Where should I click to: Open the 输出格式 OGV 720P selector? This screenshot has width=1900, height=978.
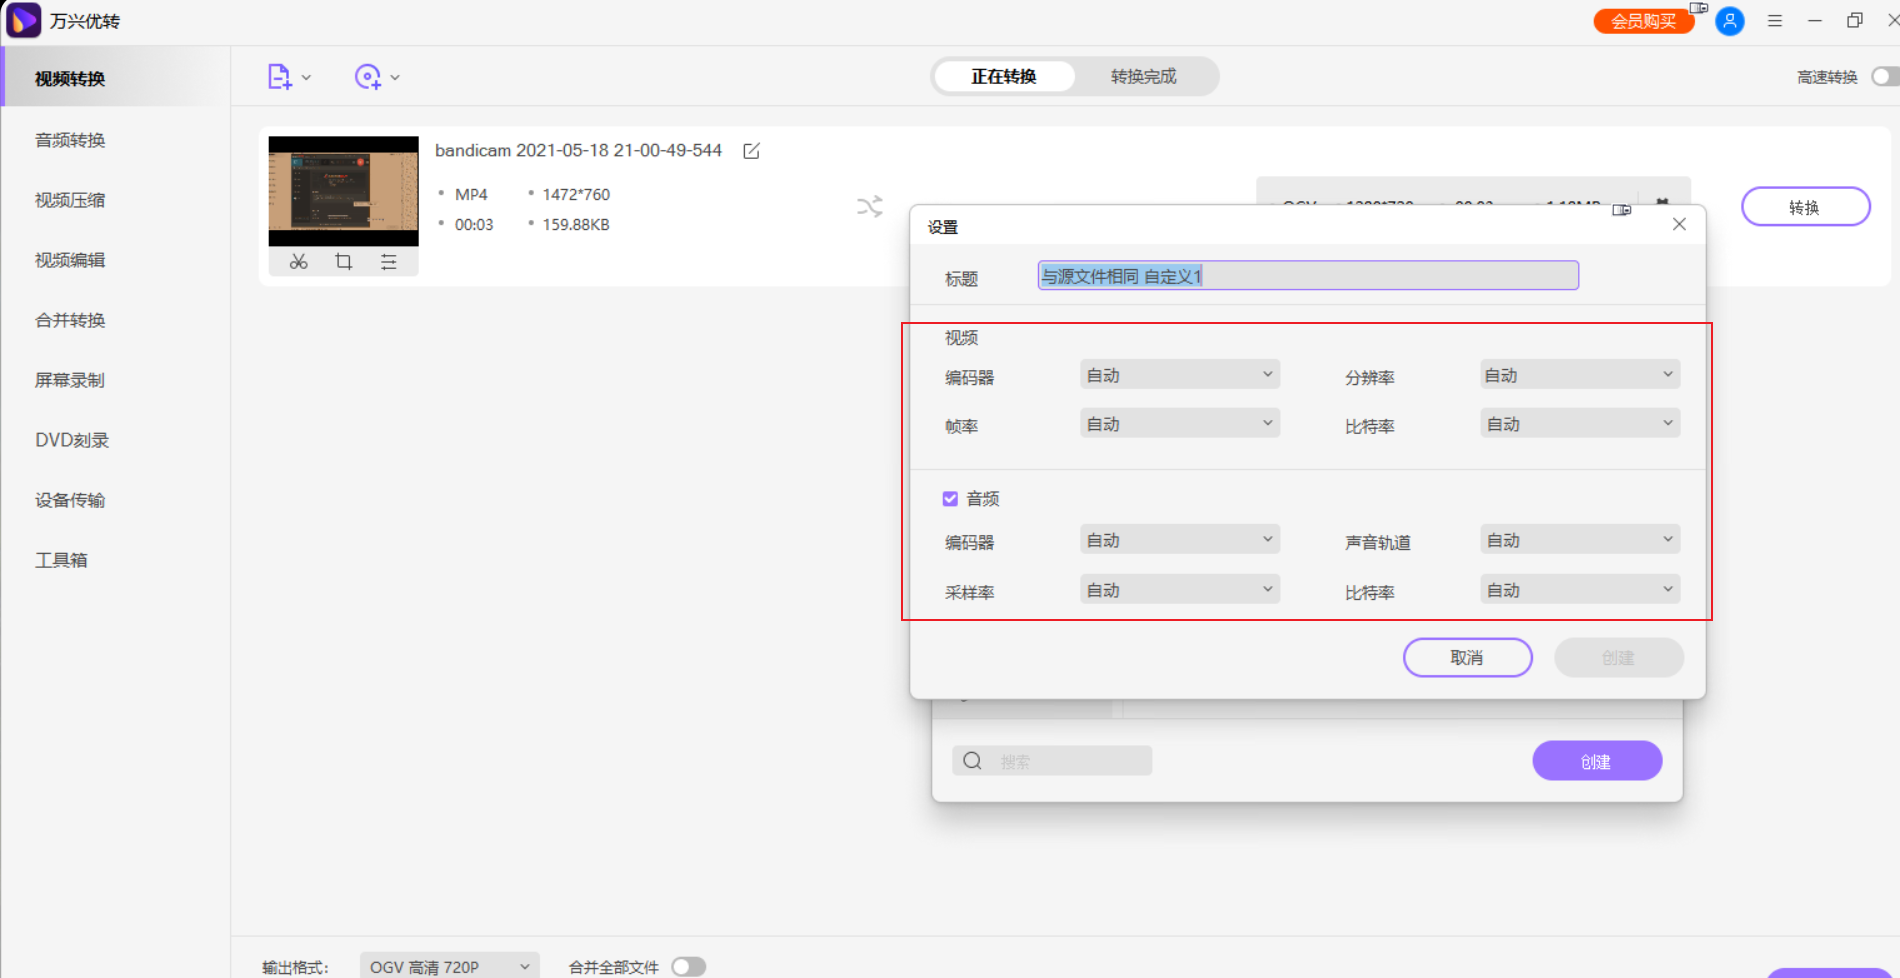click(x=449, y=966)
